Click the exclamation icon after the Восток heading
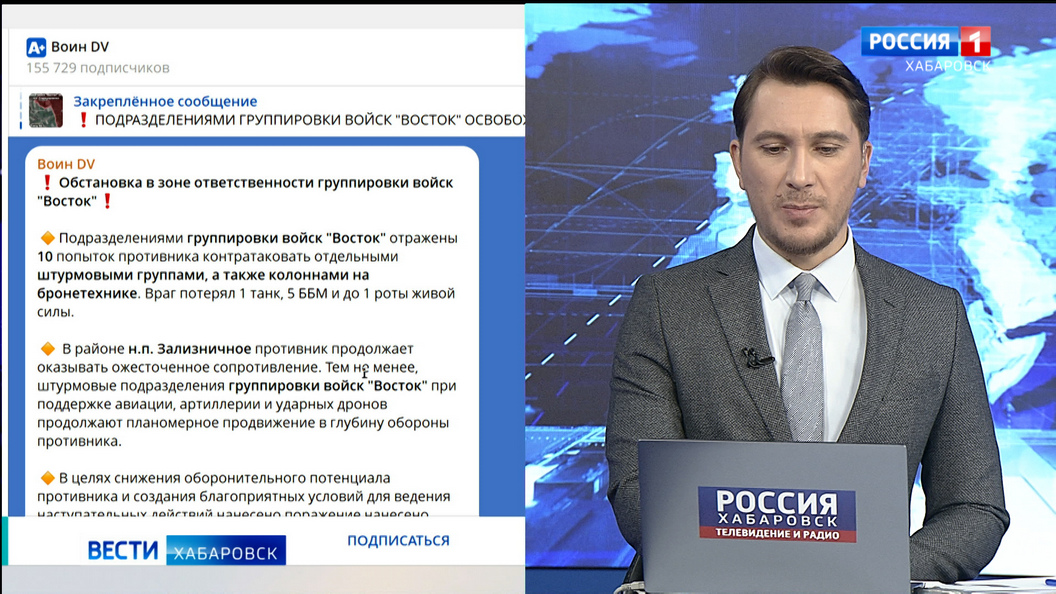 click(106, 200)
